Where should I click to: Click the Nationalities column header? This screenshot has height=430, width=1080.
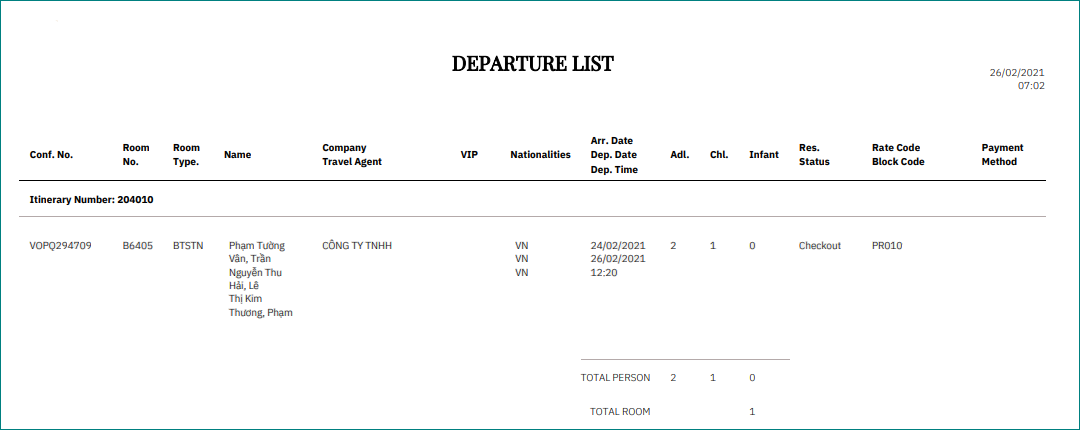(x=540, y=155)
